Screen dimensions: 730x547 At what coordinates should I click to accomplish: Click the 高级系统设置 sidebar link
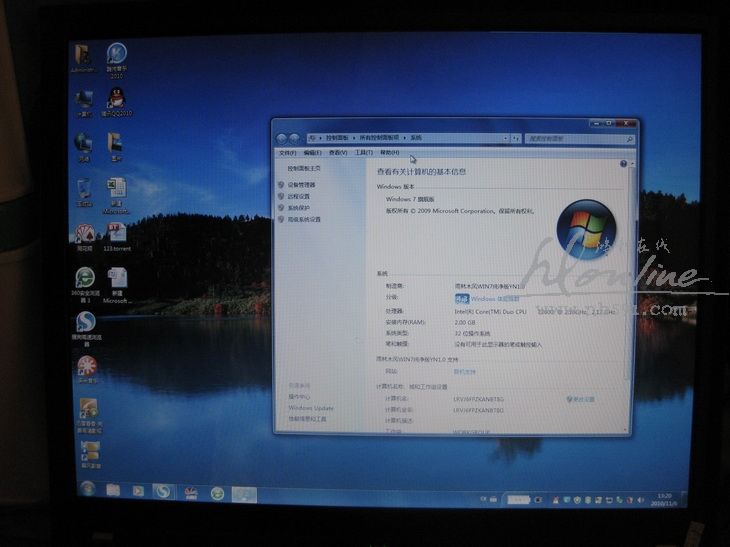click(x=304, y=219)
